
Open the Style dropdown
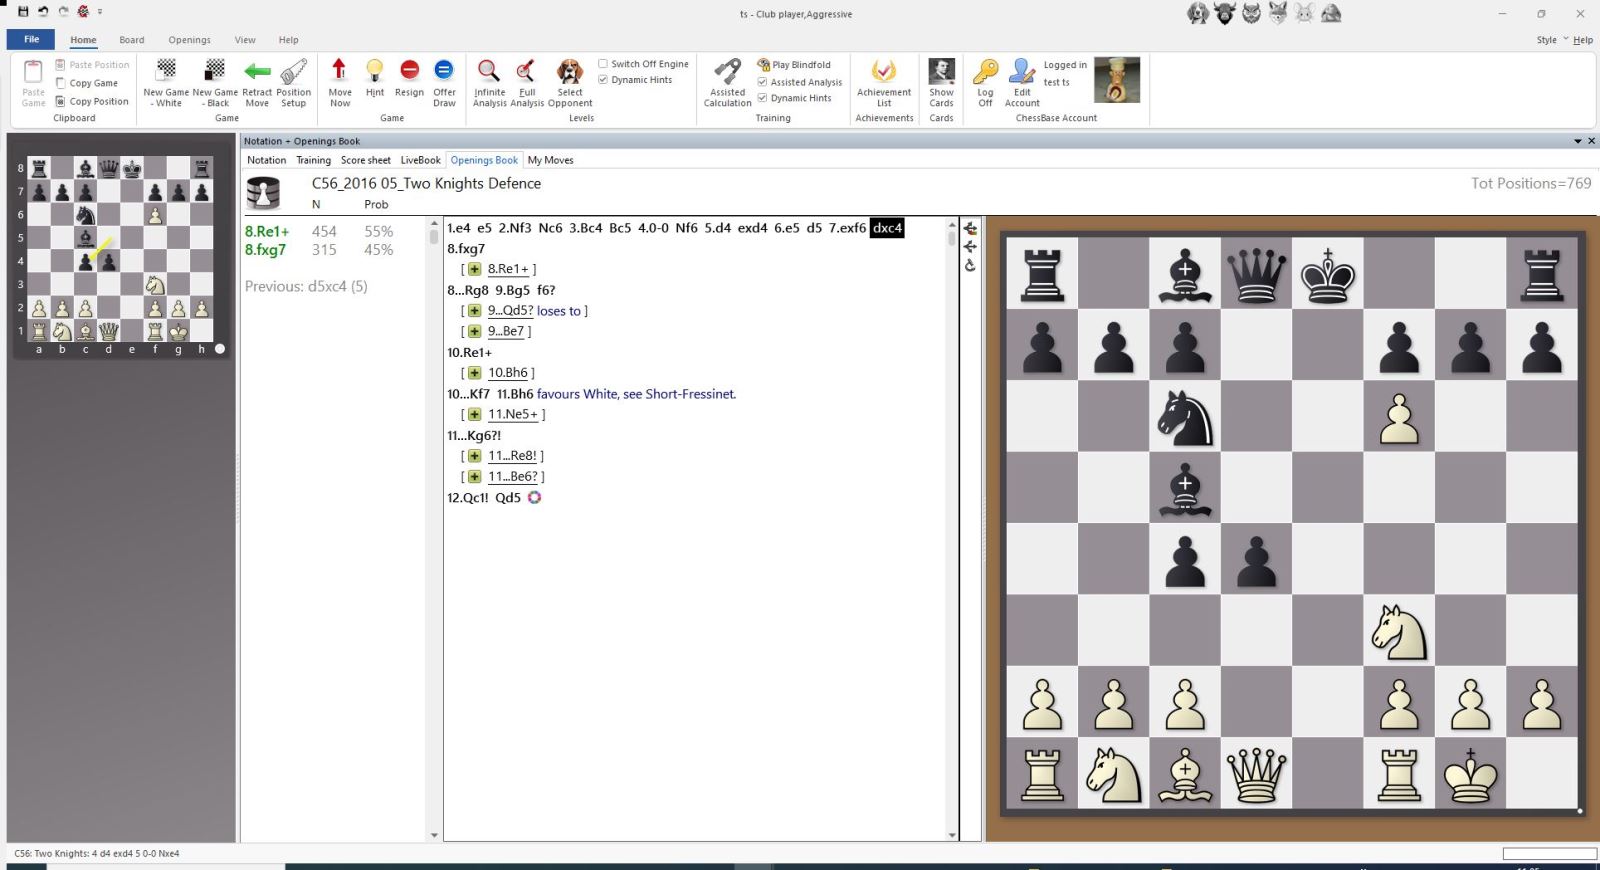1552,40
